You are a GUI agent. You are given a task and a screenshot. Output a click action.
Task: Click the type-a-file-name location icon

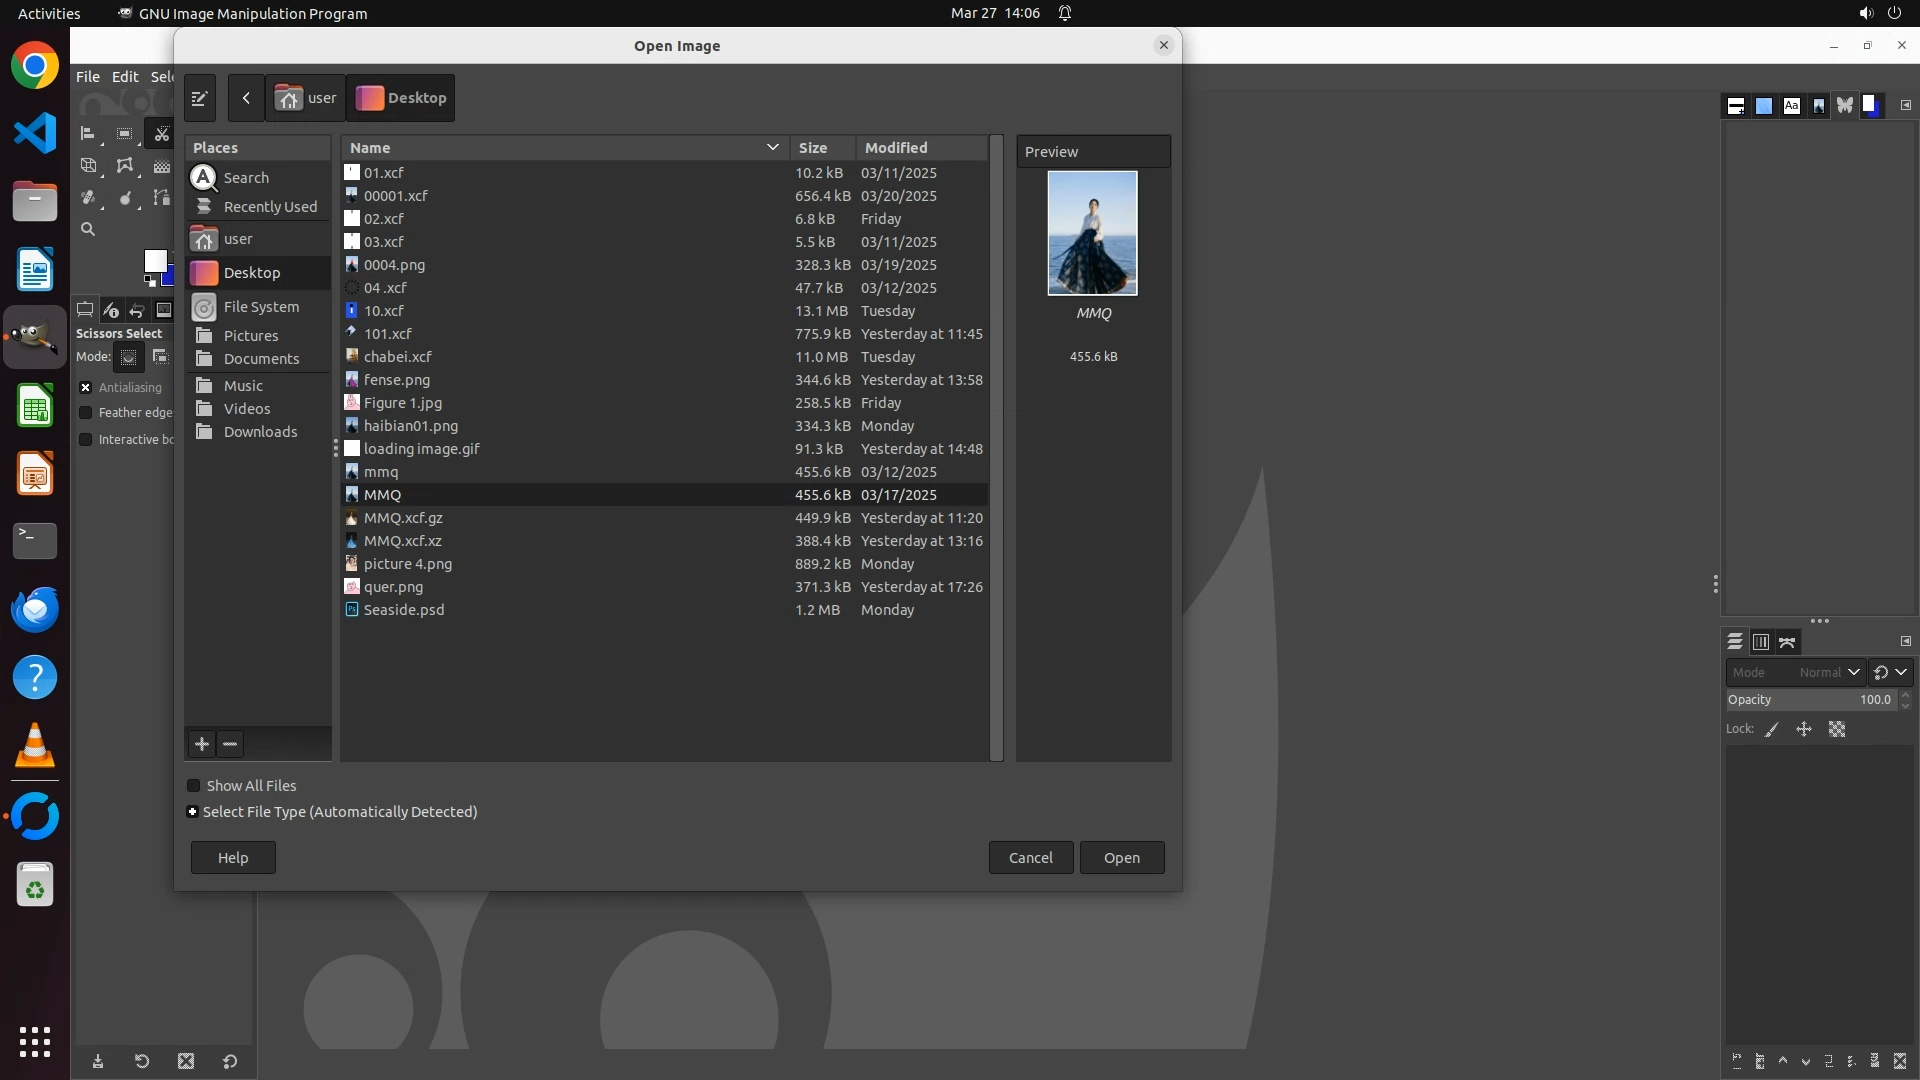pyautogui.click(x=199, y=98)
